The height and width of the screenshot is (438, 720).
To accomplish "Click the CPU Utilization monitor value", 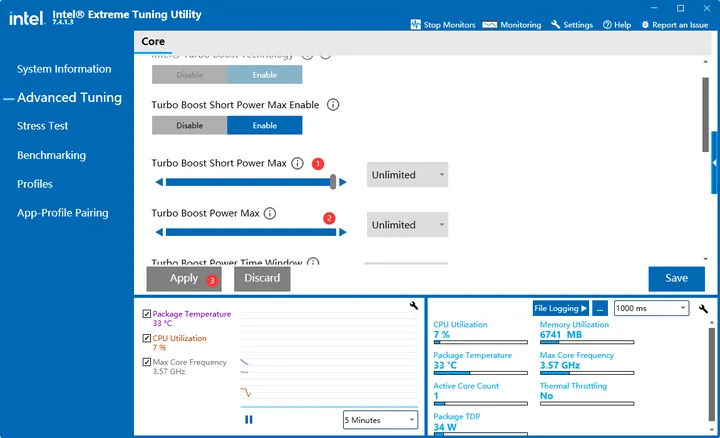I will [442, 335].
